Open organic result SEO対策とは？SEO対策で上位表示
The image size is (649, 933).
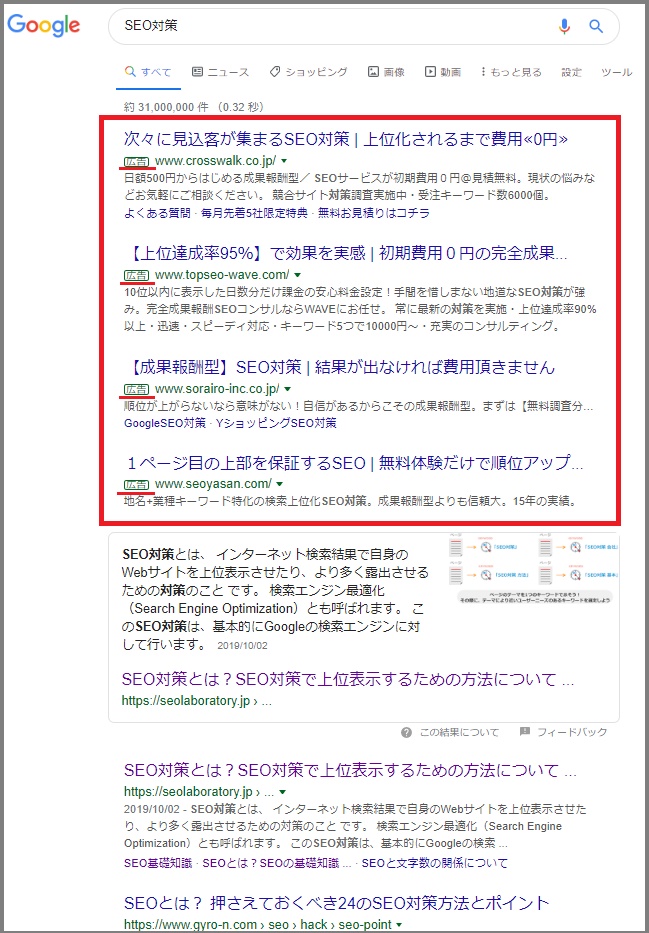350,771
